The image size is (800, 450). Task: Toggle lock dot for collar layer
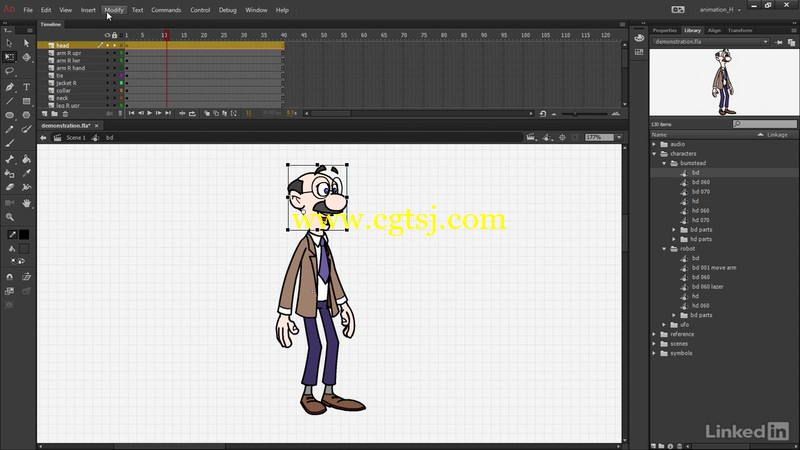click(114, 90)
